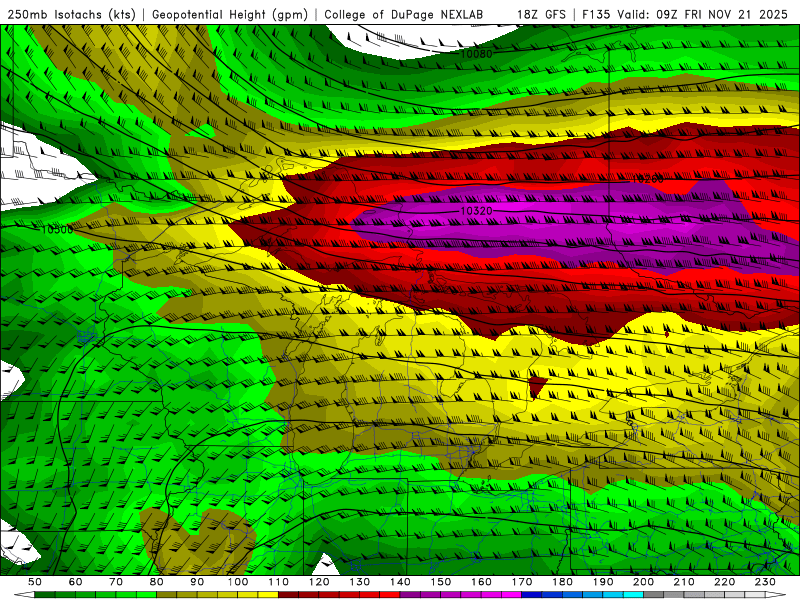Click the 50 value on the color scale
The height and width of the screenshot is (600, 800).
point(35,582)
